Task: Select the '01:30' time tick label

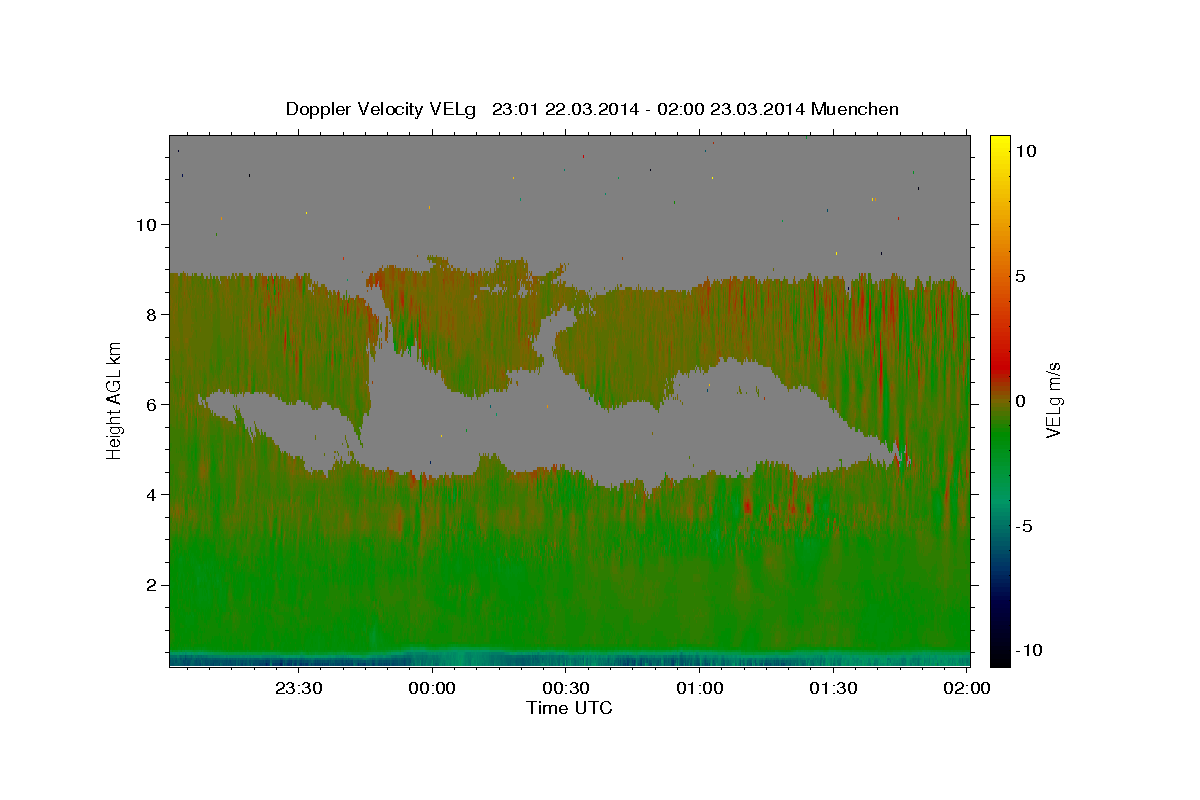Action: 833,688
